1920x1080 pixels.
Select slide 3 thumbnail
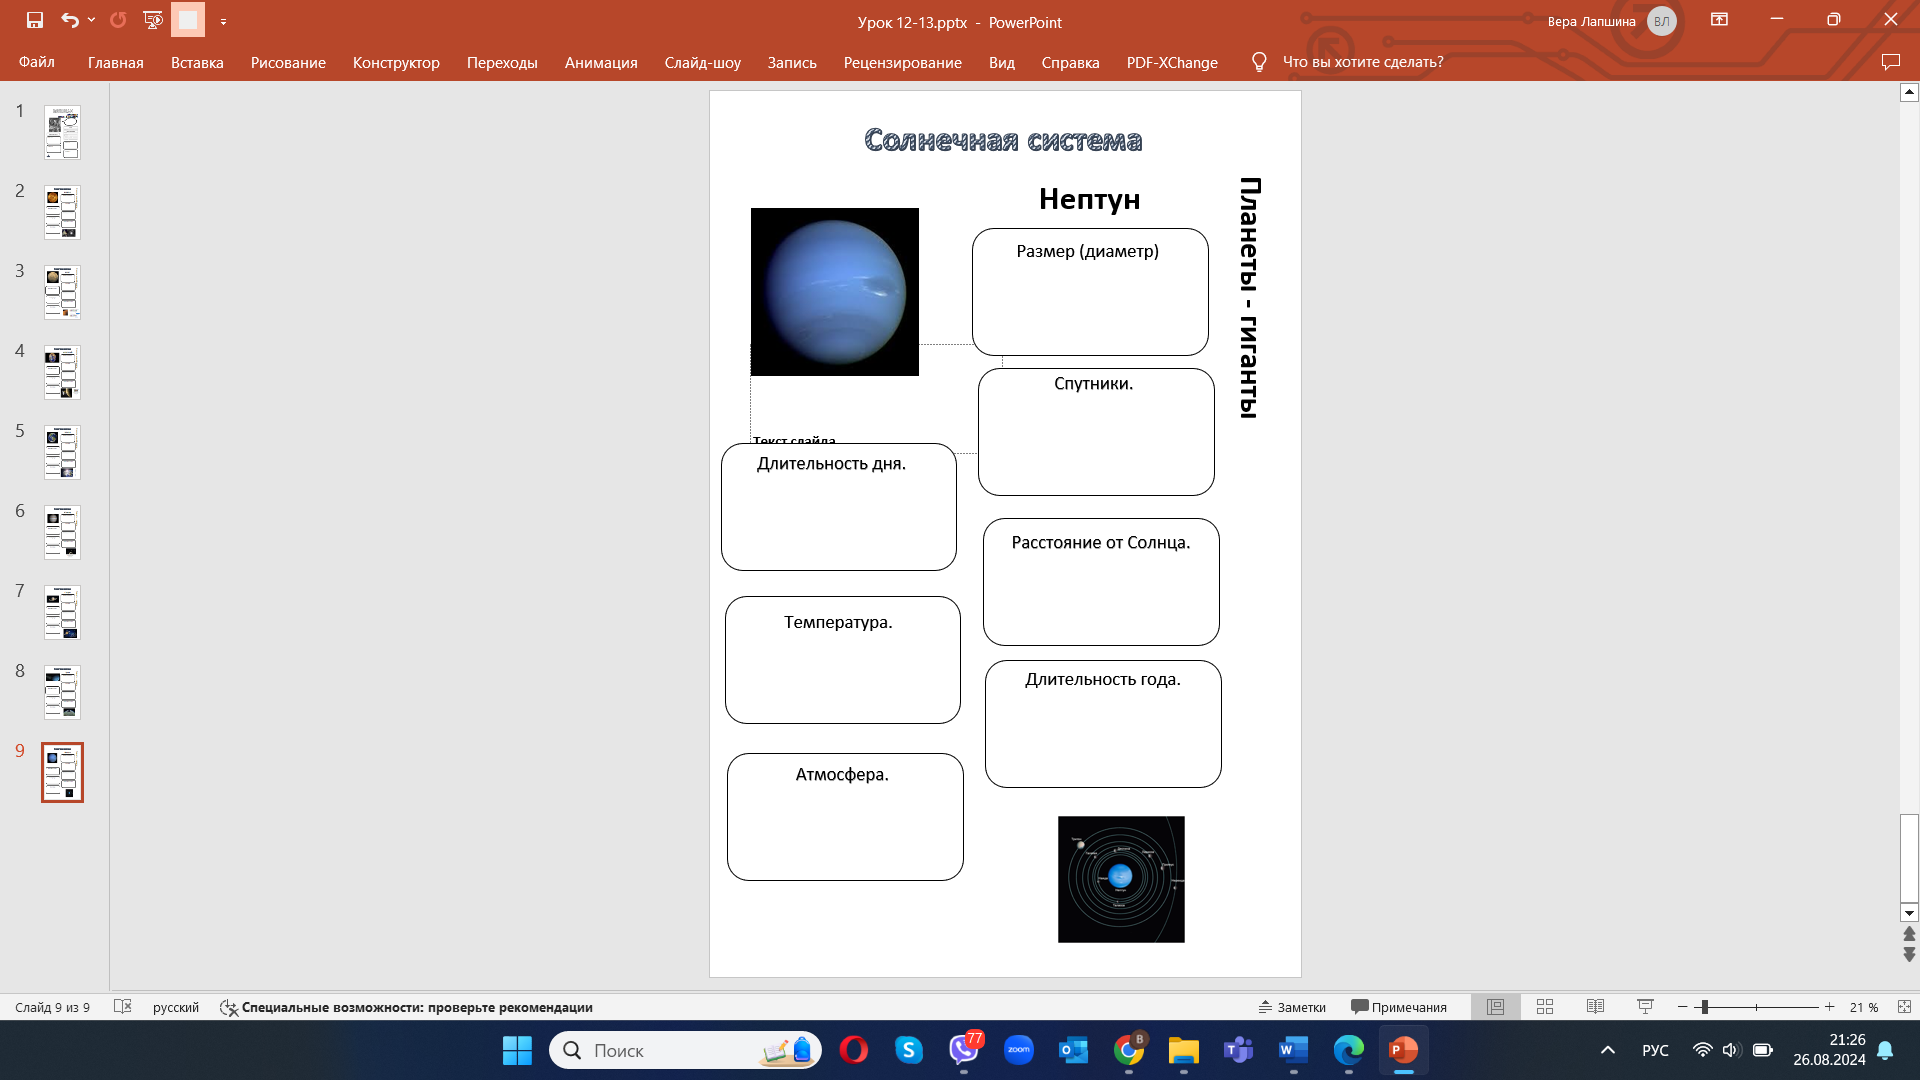pyautogui.click(x=62, y=292)
